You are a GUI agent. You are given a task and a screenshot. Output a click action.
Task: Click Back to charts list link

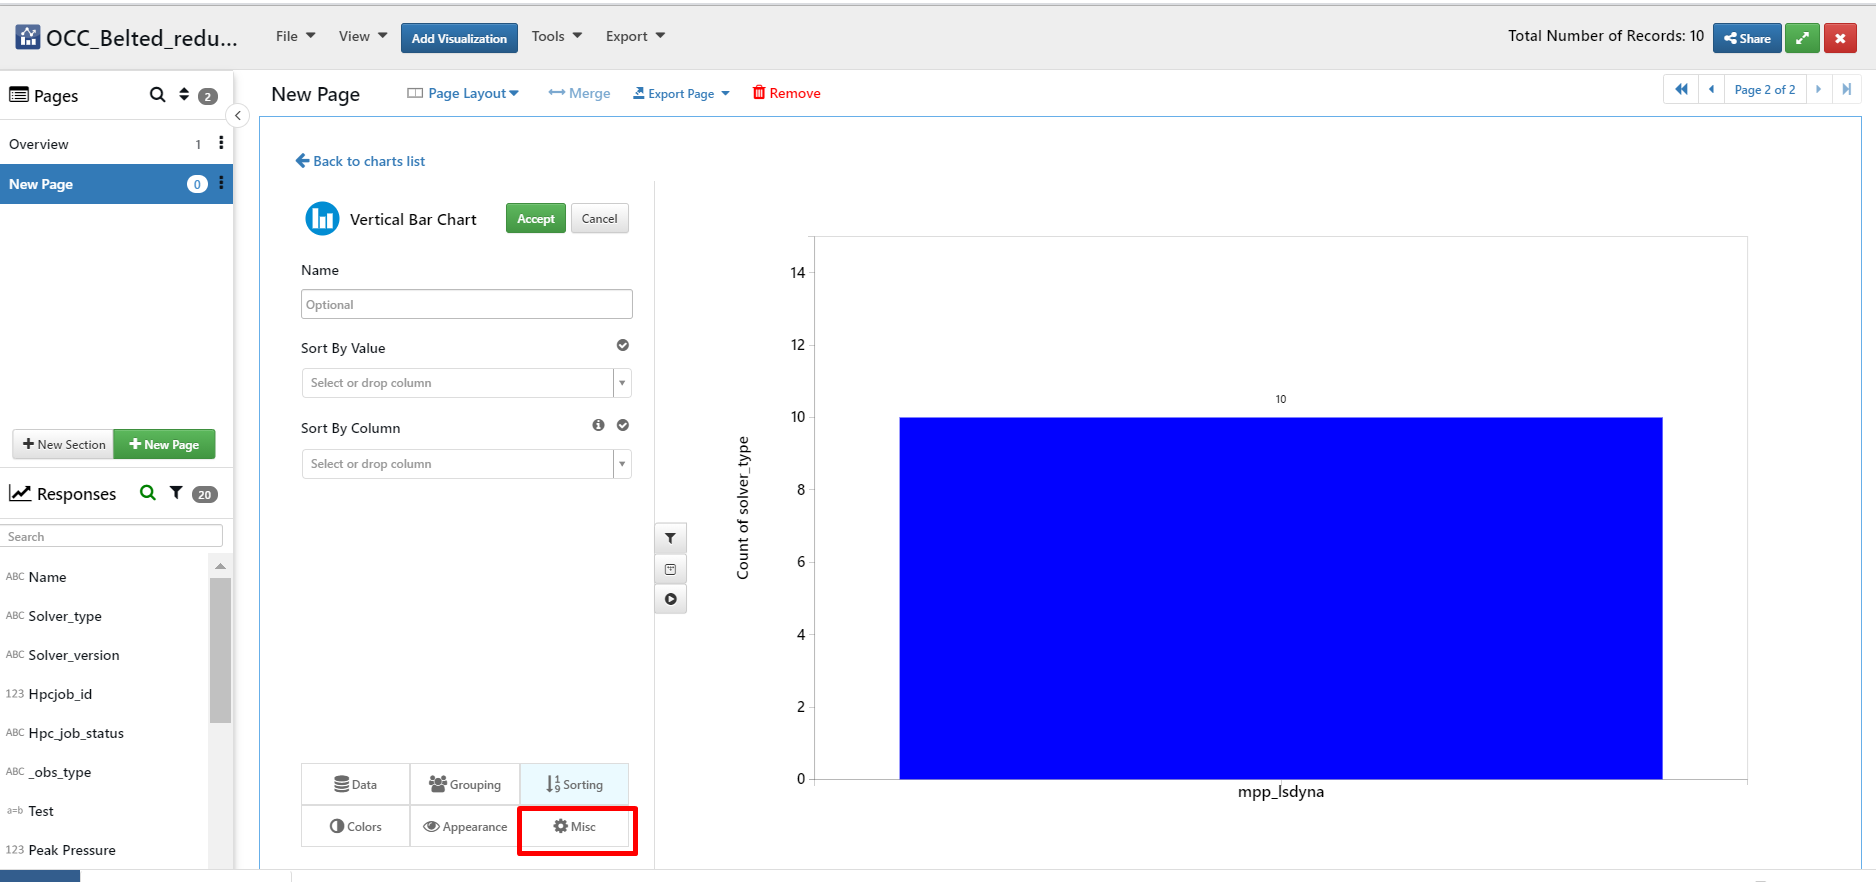click(x=360, y=161)
